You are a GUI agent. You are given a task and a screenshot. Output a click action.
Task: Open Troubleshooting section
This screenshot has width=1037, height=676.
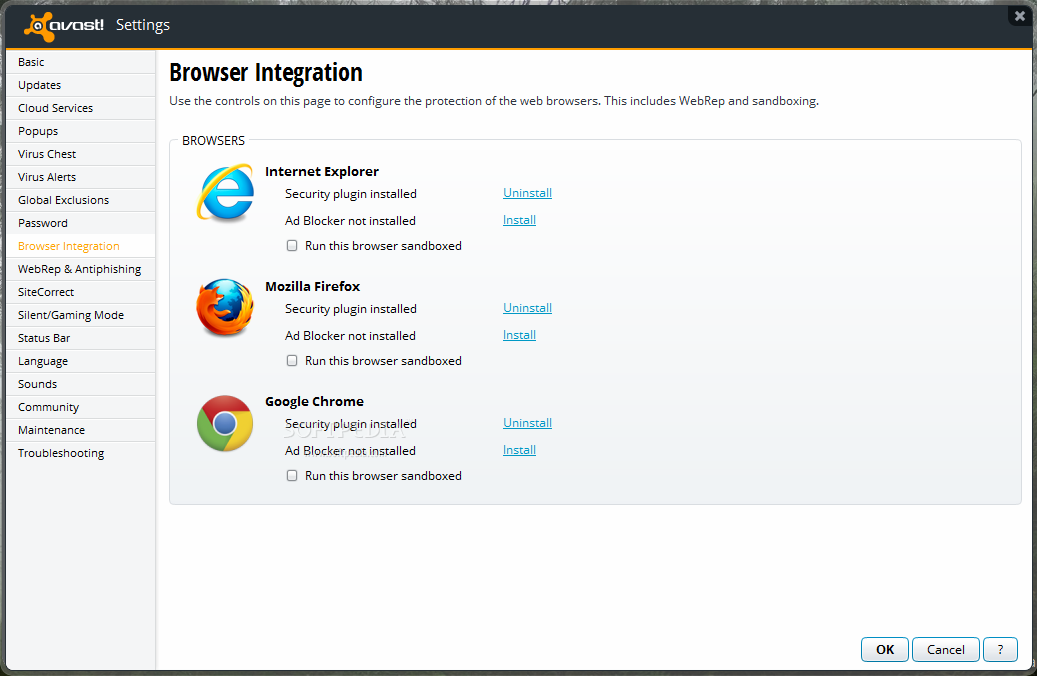tap(81, 454)
